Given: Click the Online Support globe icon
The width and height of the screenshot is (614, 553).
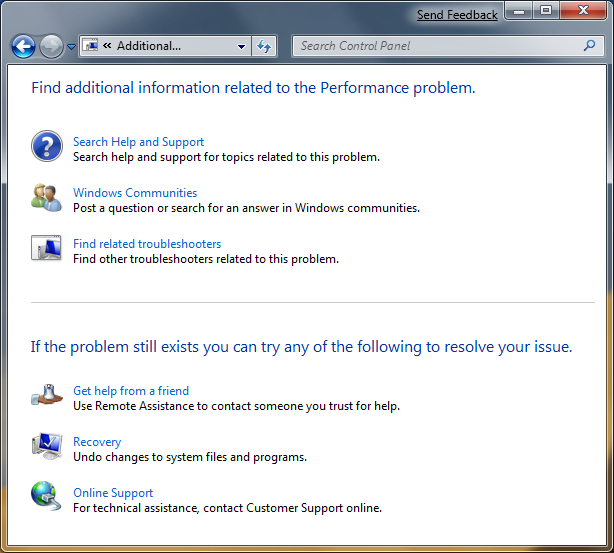Looking at the screenshot, I should tap(46, 496).
